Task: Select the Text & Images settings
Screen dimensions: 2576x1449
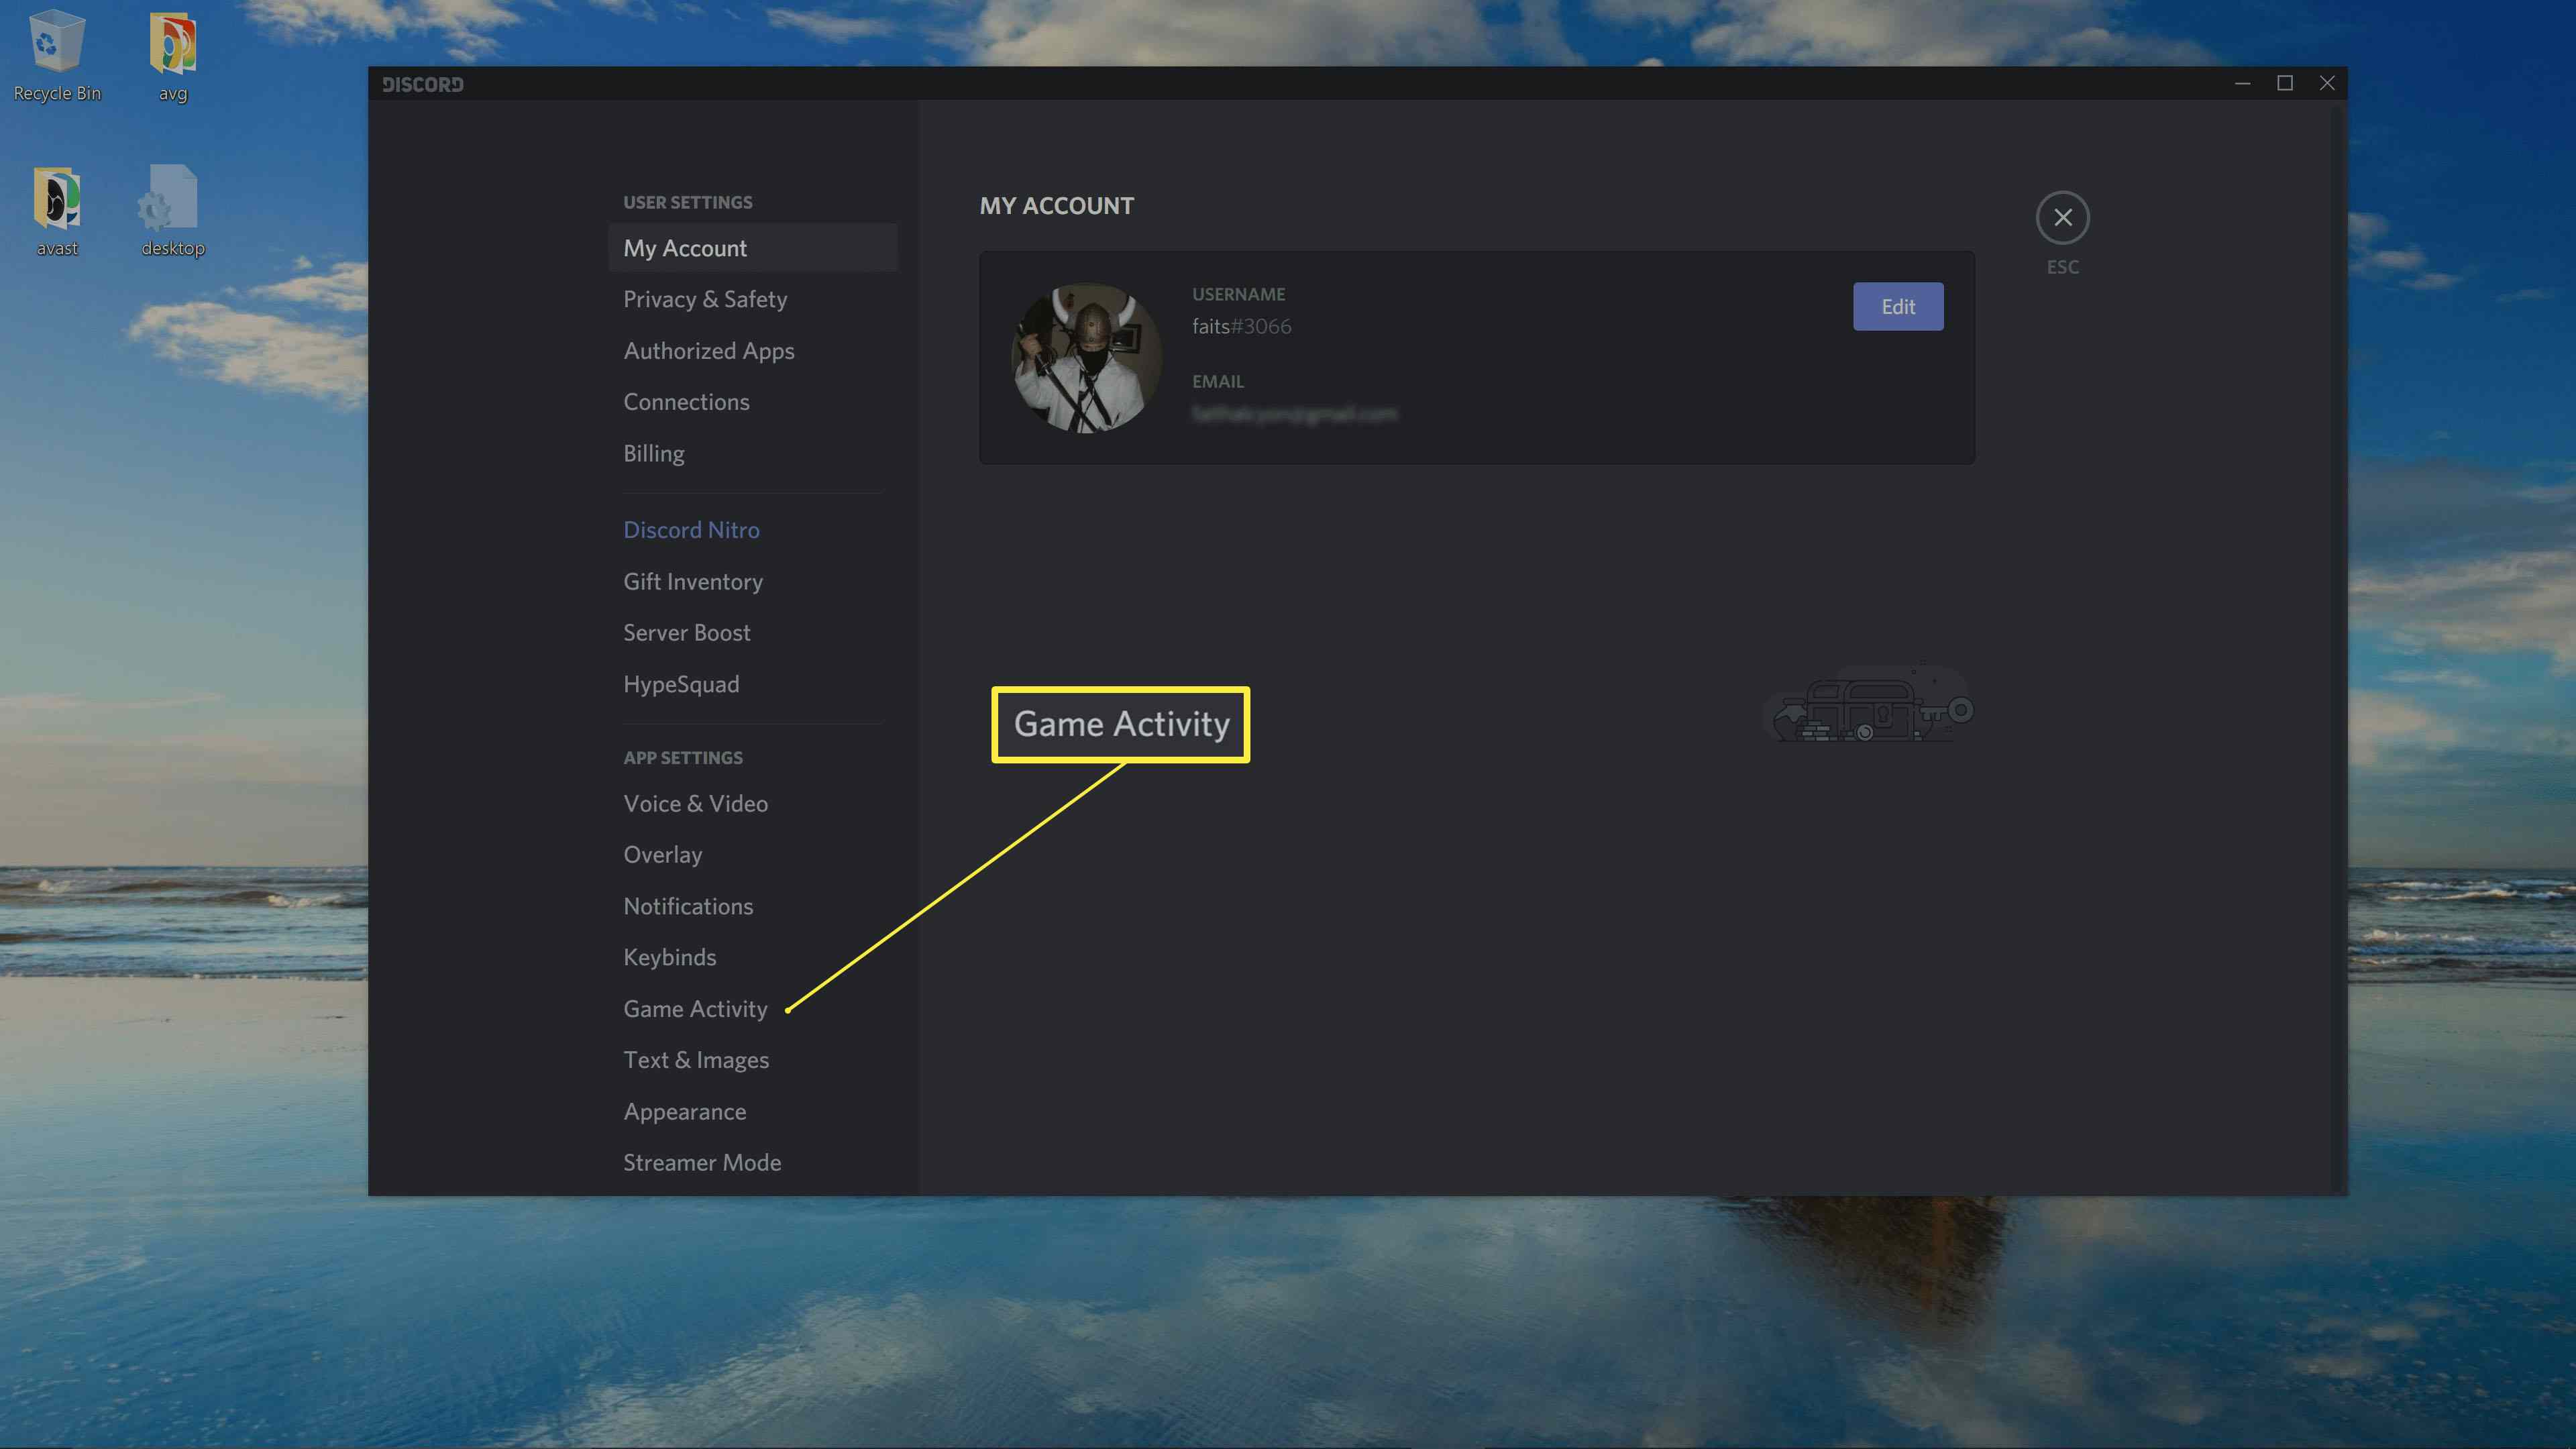Action: 695,1058
